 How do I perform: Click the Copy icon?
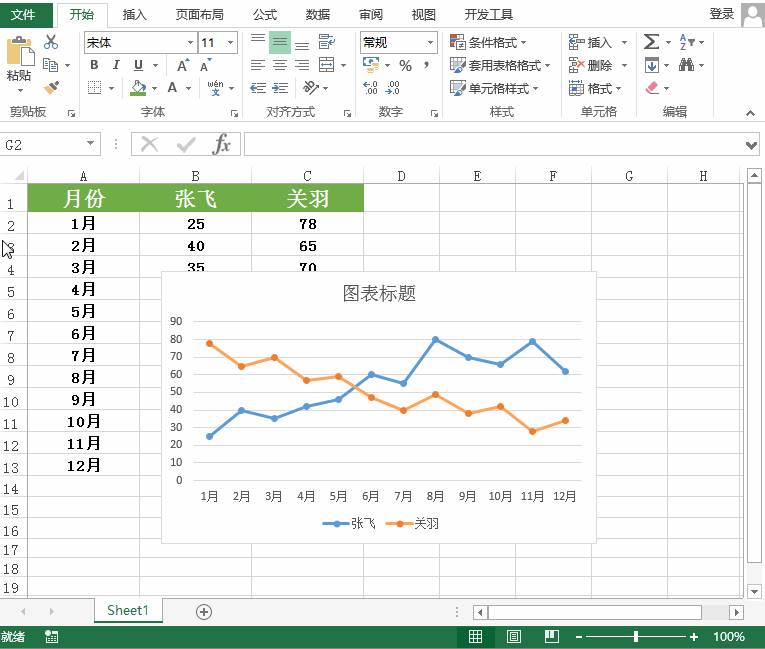(x=50, y=64)
